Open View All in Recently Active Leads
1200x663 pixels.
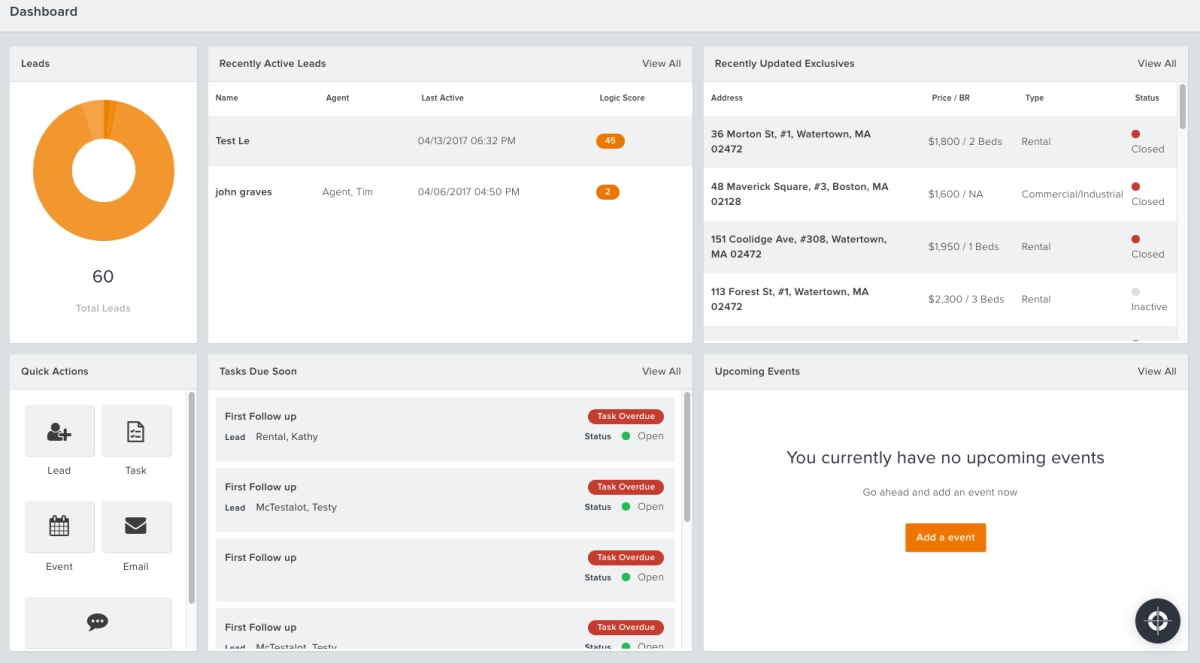coord(661,63)
